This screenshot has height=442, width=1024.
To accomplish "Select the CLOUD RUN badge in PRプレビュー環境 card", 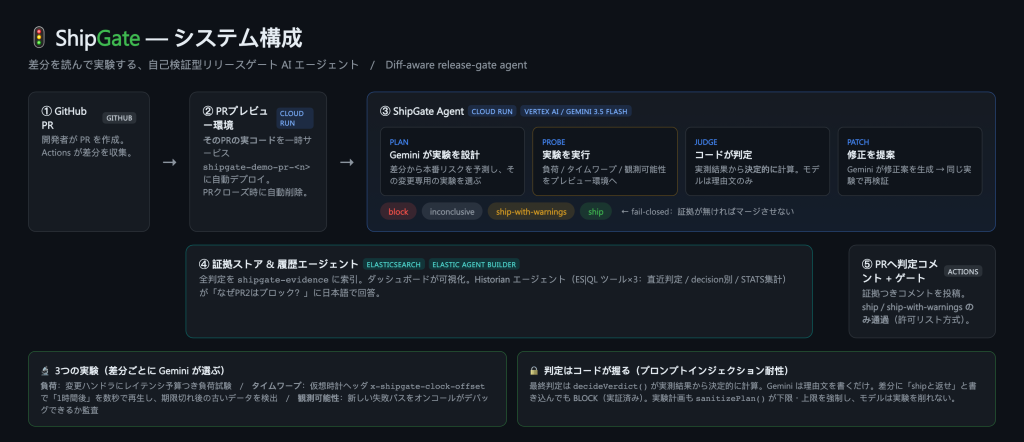I will click(x=295, y=118).
